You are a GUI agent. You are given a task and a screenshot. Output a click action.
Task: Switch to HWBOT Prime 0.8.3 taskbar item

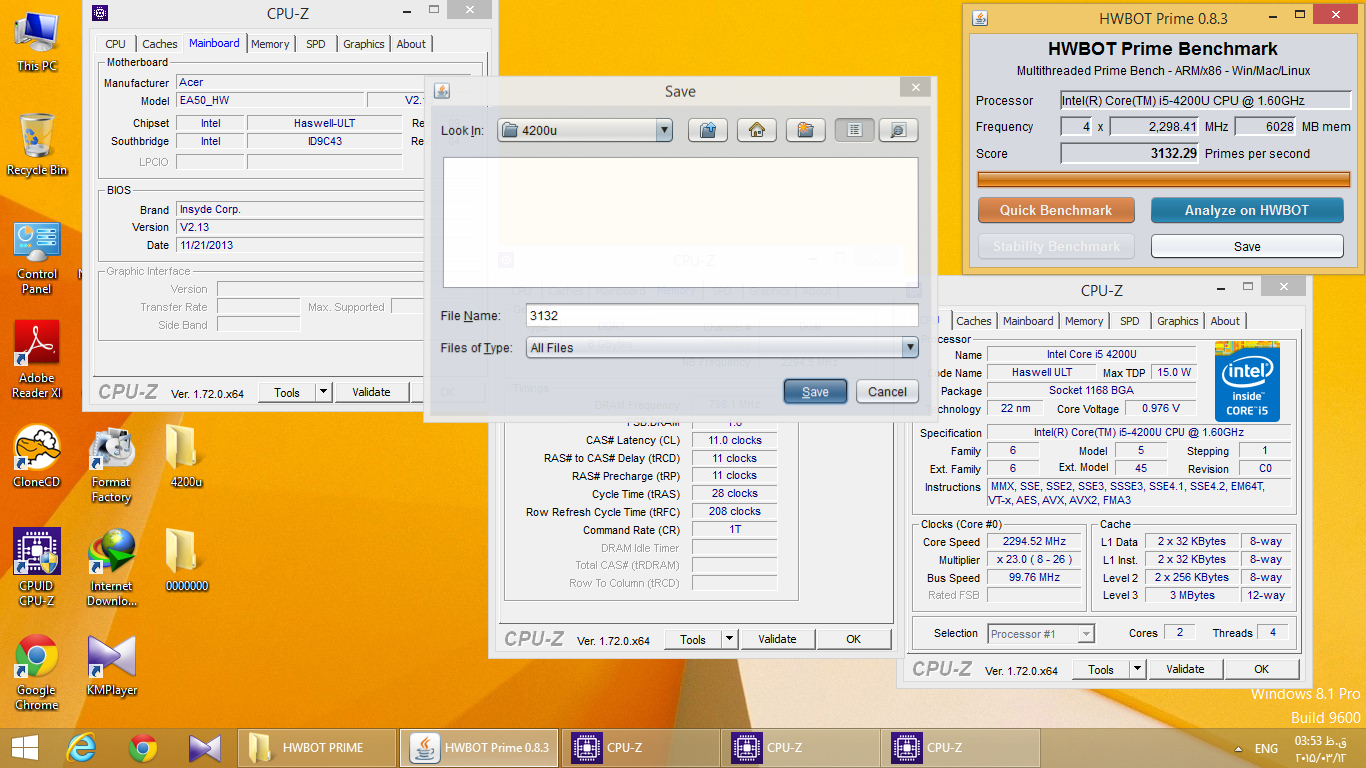click(478, 747)
